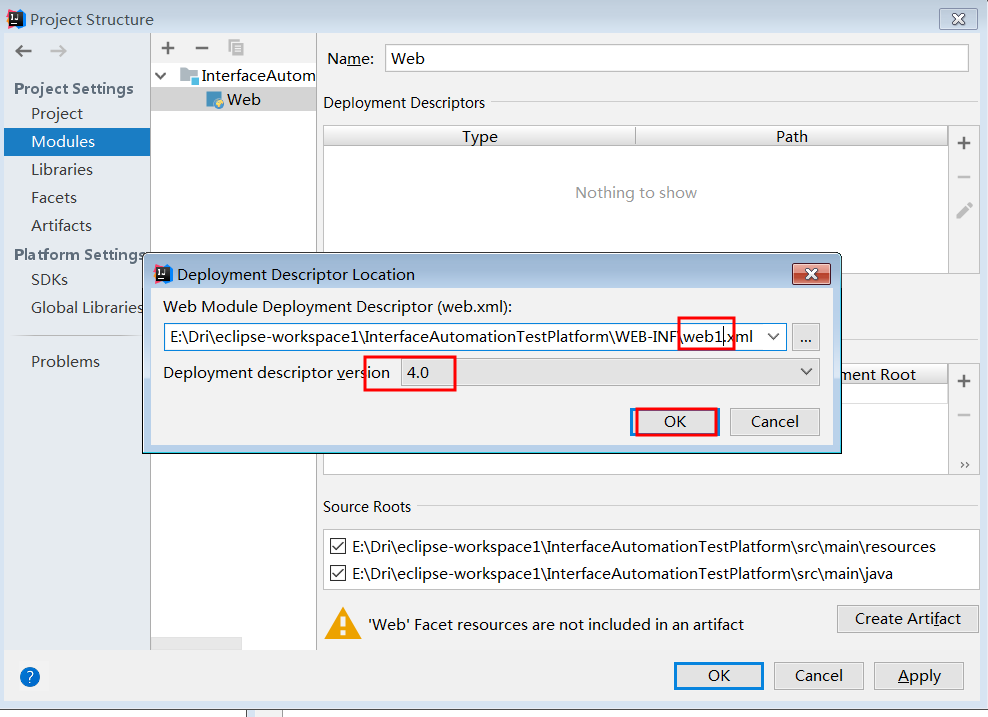This screenshot has width=988, height=717.
Task: Go back with the left arrow icon
Action: coord(23,51)
